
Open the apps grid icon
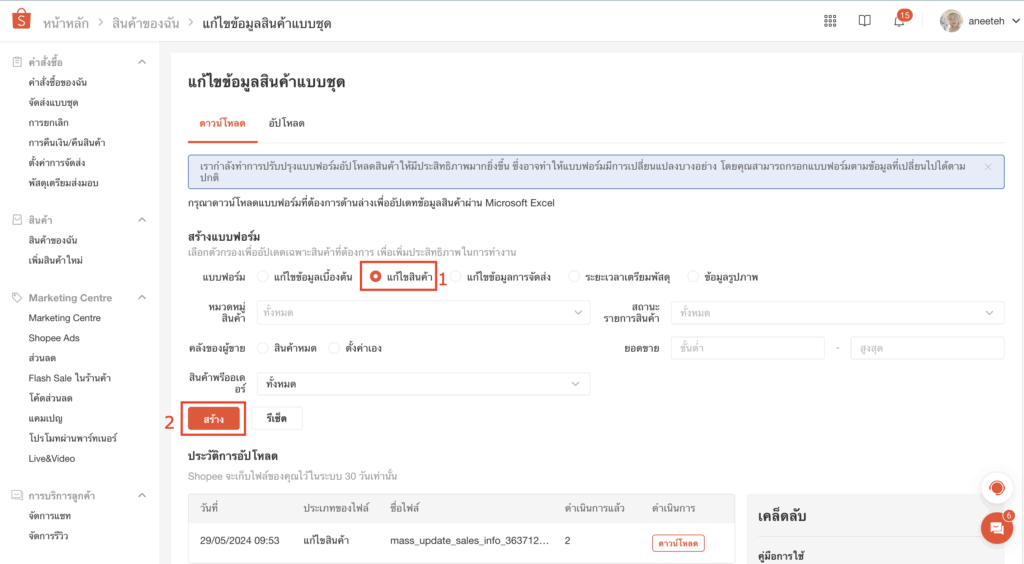tap(830, 21)
